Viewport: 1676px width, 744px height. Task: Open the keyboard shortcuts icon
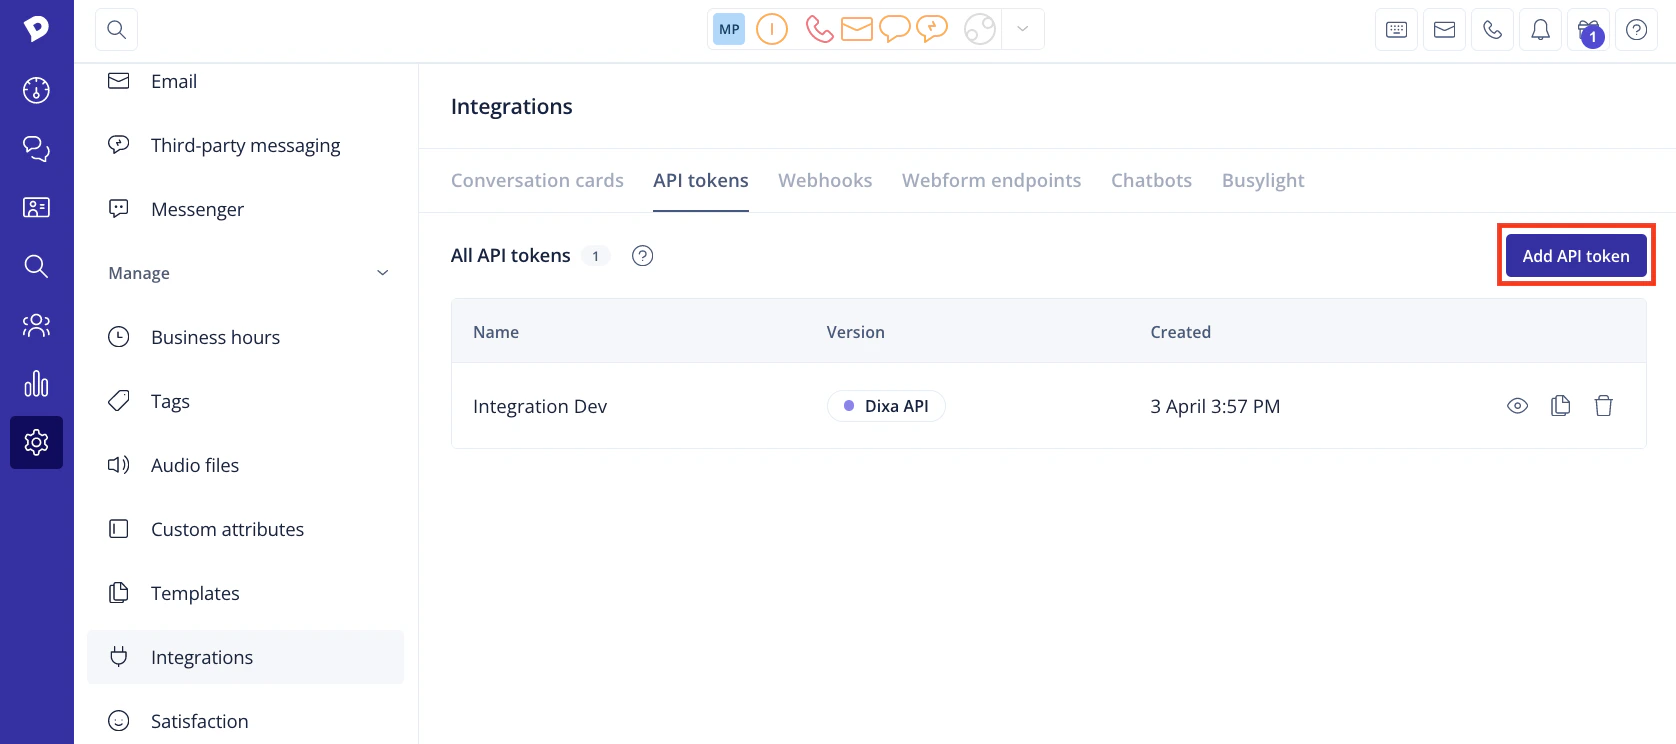coord(1397,30)
